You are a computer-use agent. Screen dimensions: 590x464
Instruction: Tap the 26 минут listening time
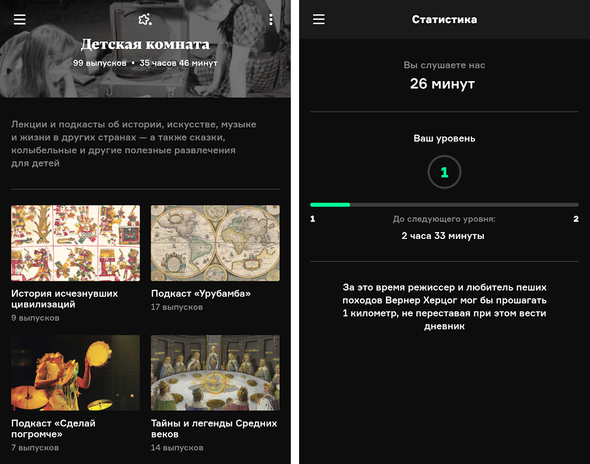point(442,84)
